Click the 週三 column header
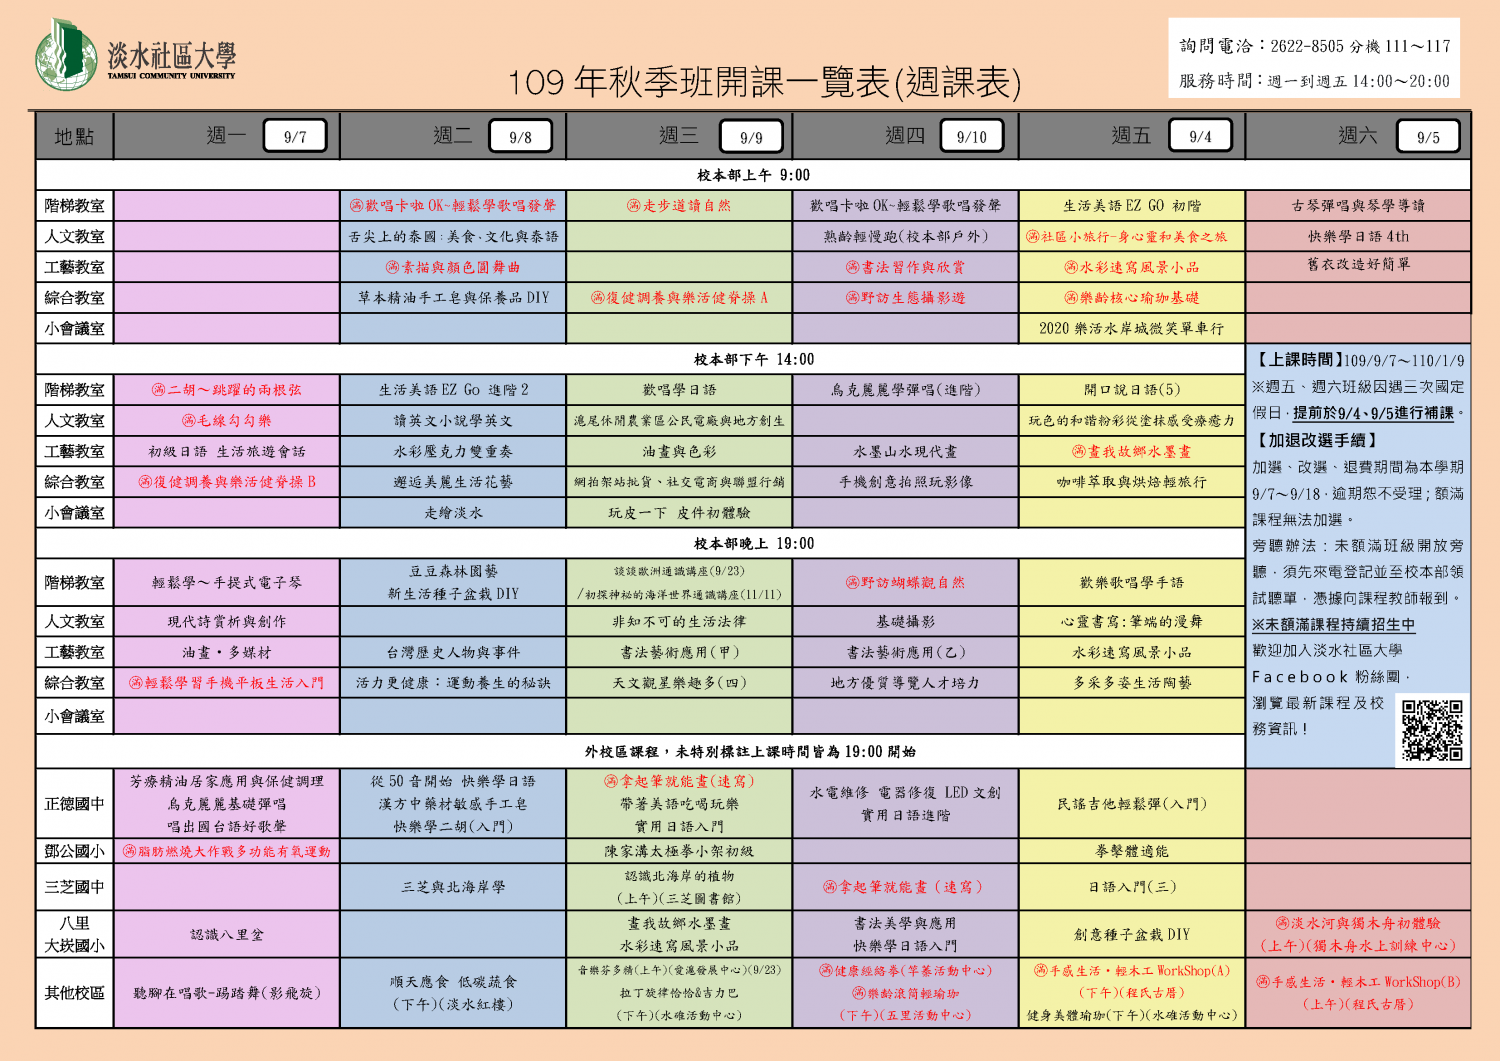This screenshot has height=1061, width=1500. tap(679, 136)
